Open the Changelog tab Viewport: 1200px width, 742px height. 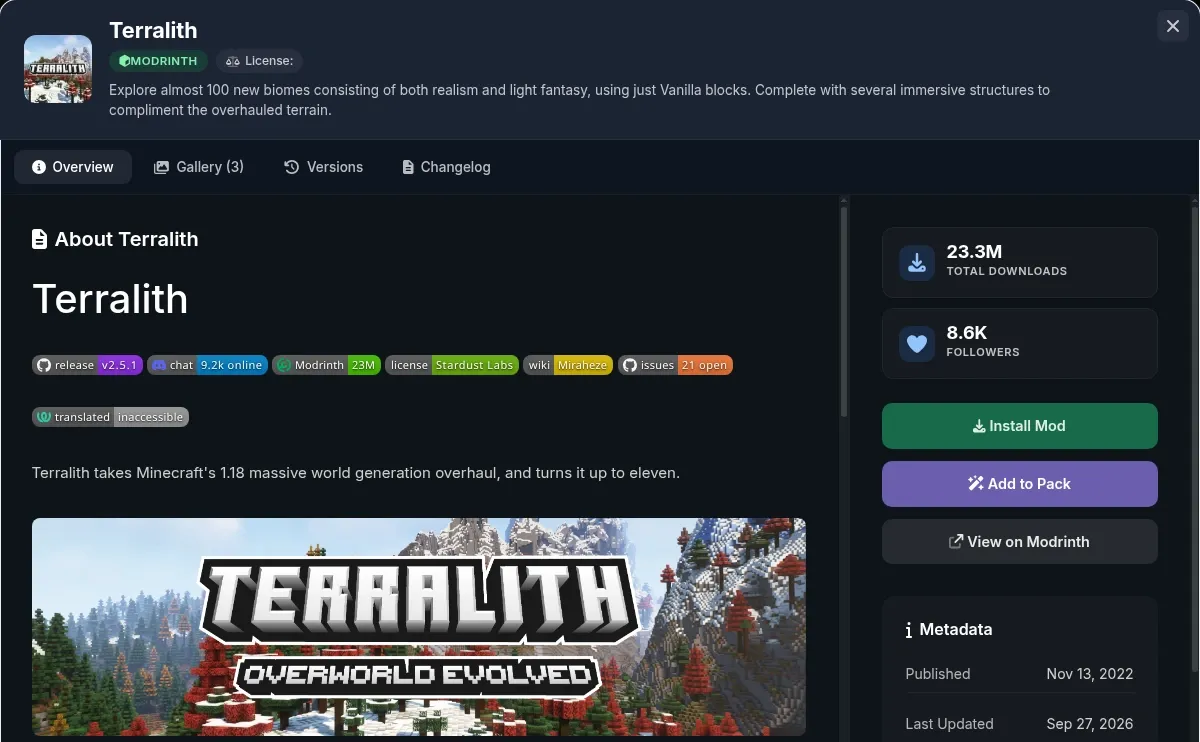(x=446, y=167)
